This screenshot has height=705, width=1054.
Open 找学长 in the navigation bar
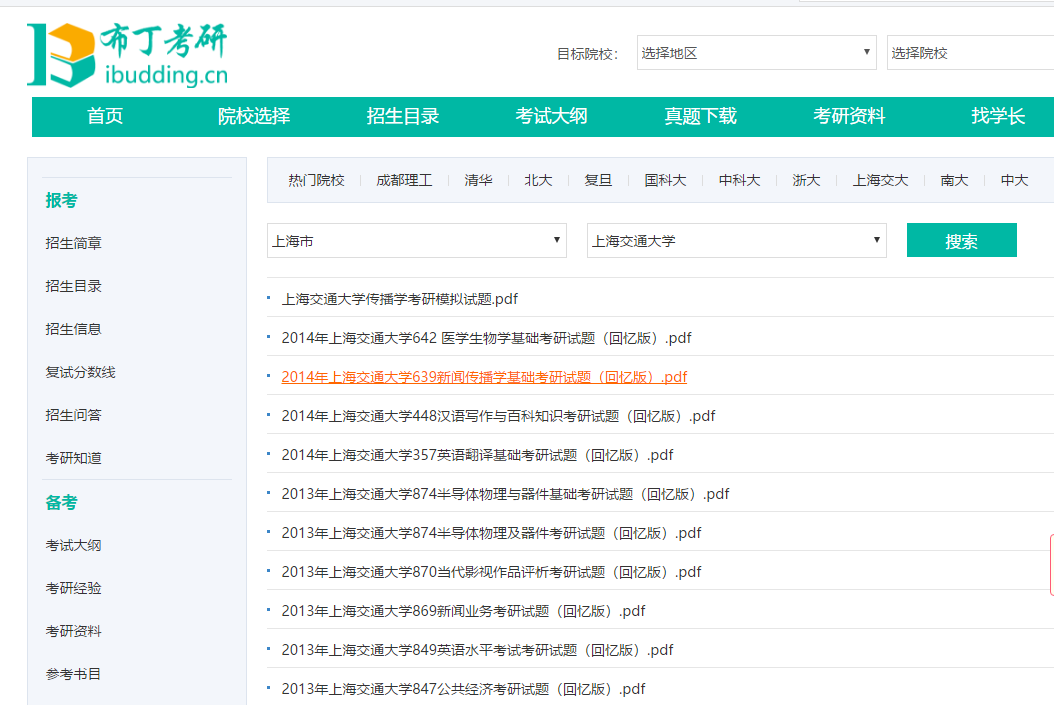[x=998, y=116]
